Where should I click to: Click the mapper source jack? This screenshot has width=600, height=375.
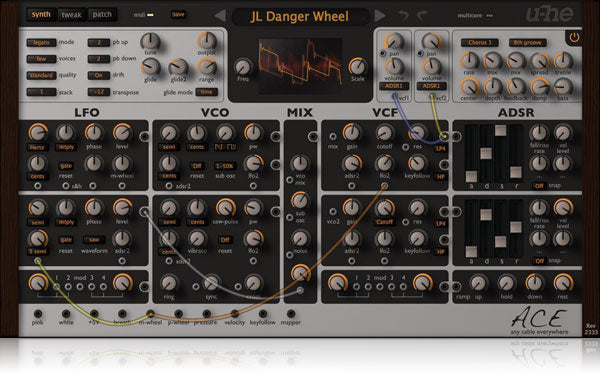(291, 314)
